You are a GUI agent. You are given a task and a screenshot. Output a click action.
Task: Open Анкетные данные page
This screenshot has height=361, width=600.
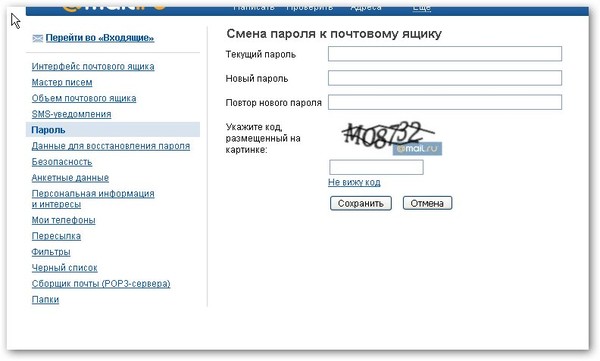click(70, 178)
